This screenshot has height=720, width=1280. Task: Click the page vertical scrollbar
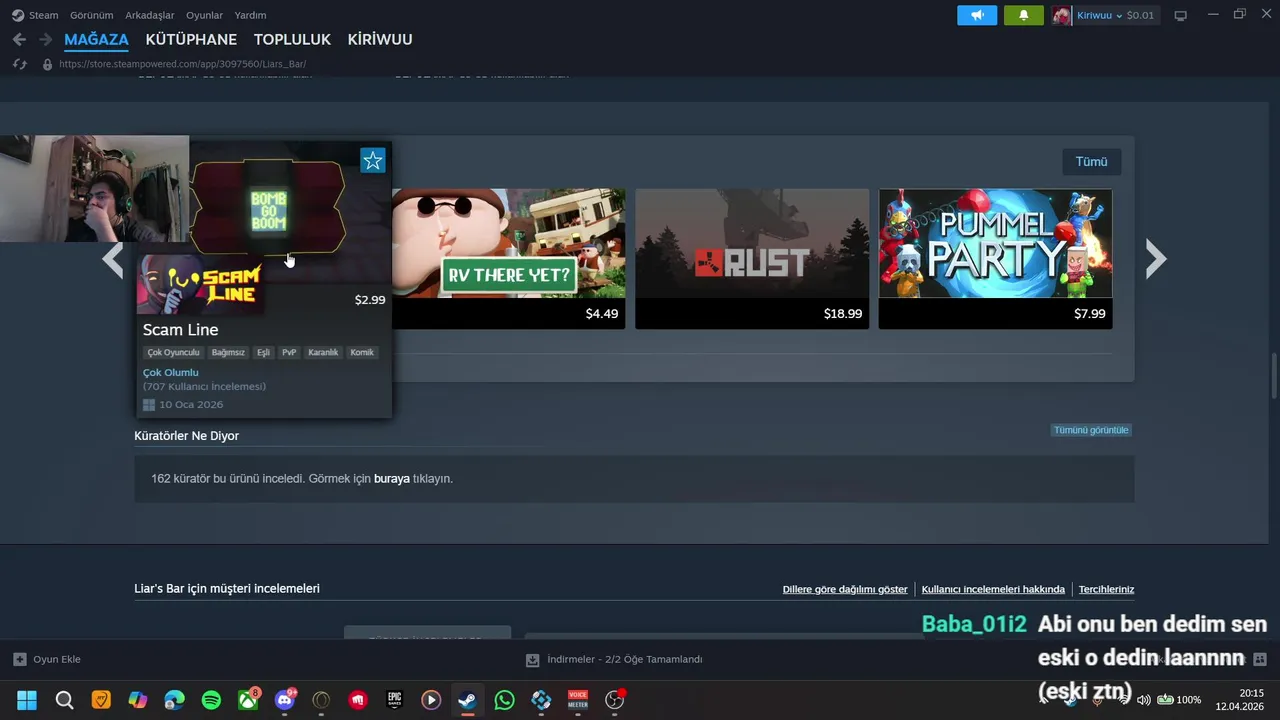click(x=1274, y=375)
